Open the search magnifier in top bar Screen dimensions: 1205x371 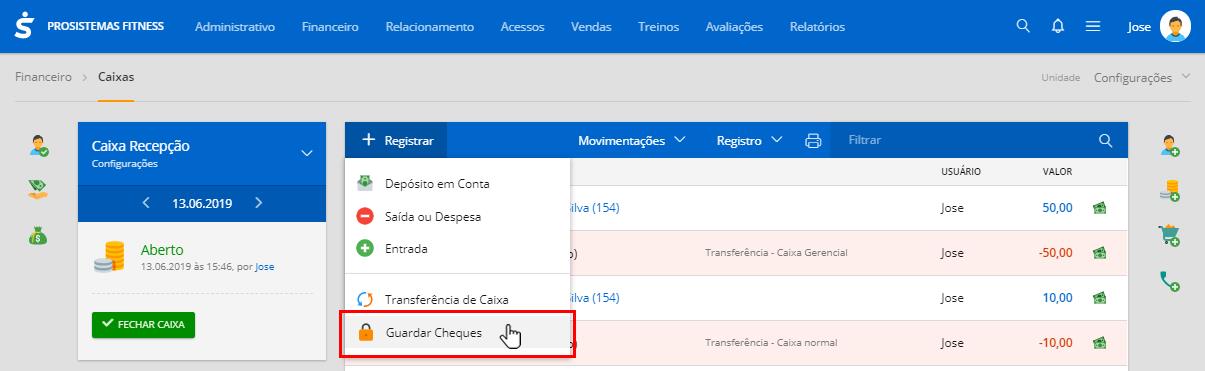point(1022,26)
